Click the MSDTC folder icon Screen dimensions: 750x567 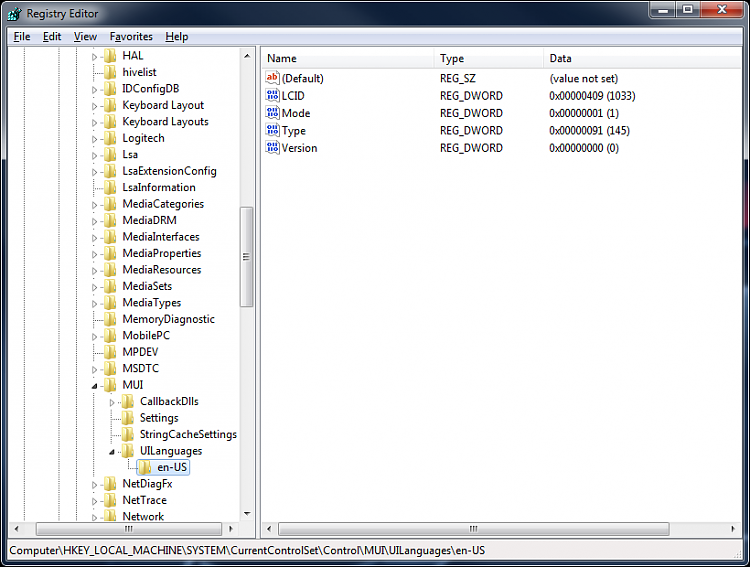point(110,368)
